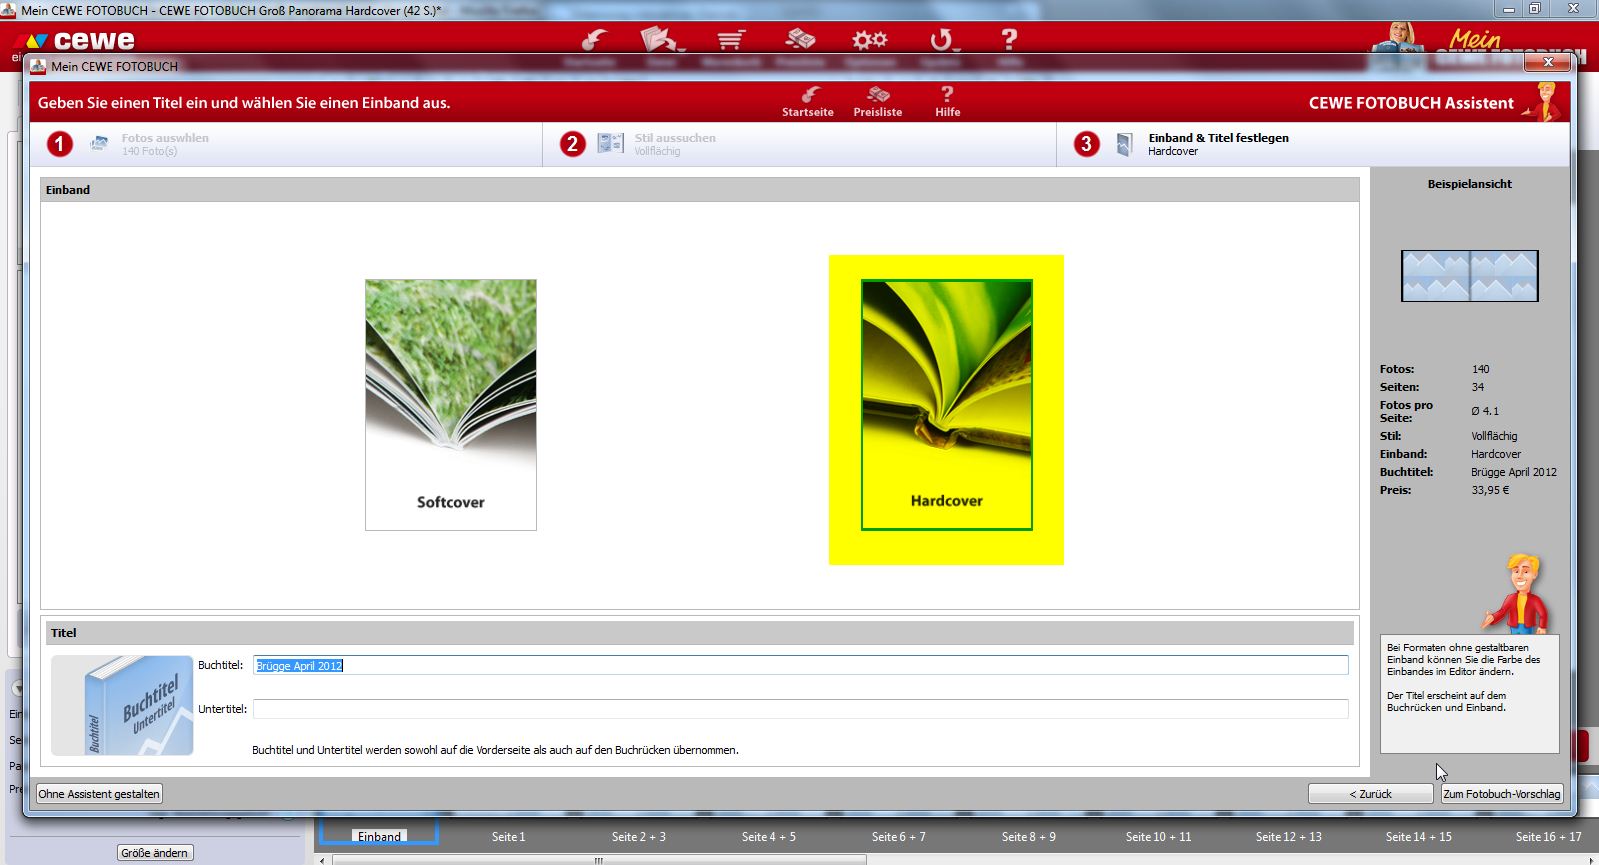Screen dimensions: 1599x865
Task: Choose the Softcover binding option
Action: click(x=451, y=405)
